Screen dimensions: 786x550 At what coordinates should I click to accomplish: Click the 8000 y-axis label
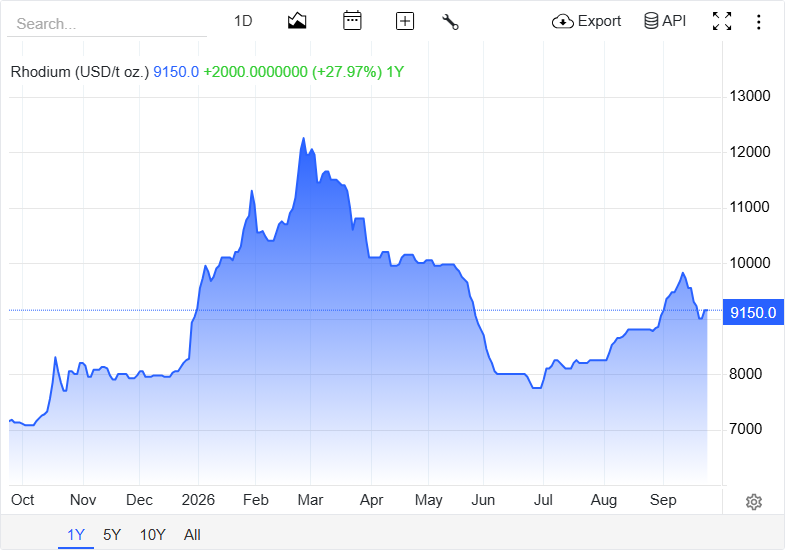point(745,374)
